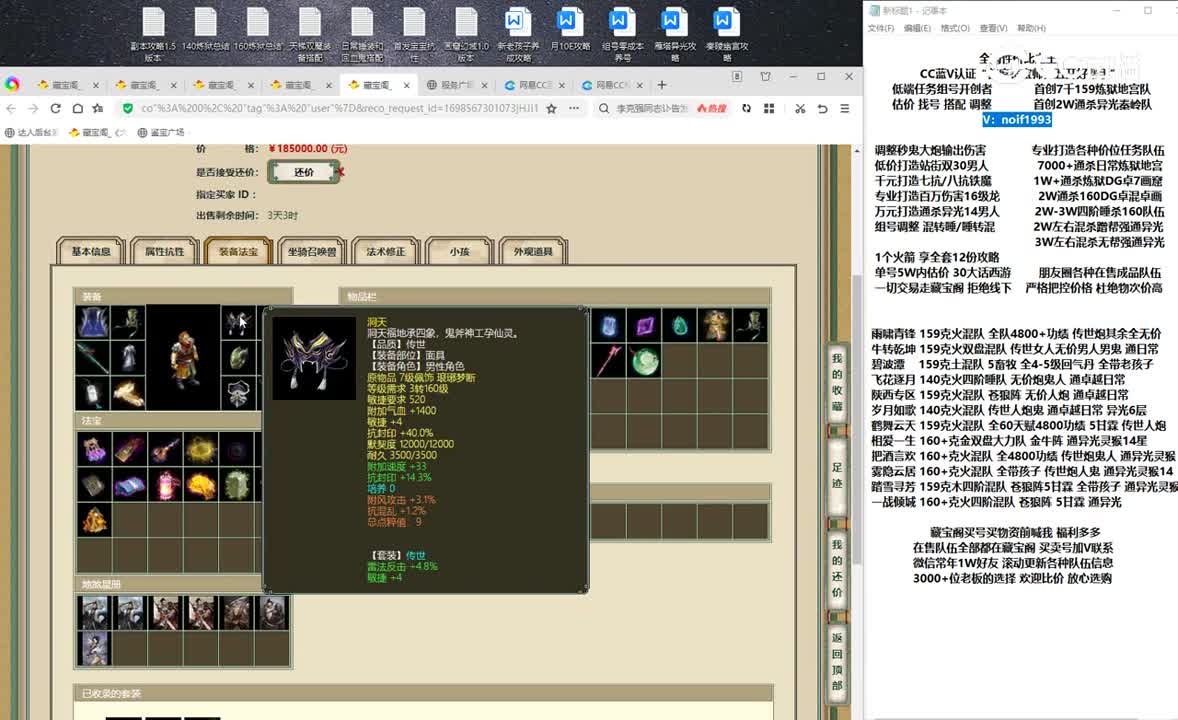Select the red spear in the 物品栏

[x=609, y=362]
